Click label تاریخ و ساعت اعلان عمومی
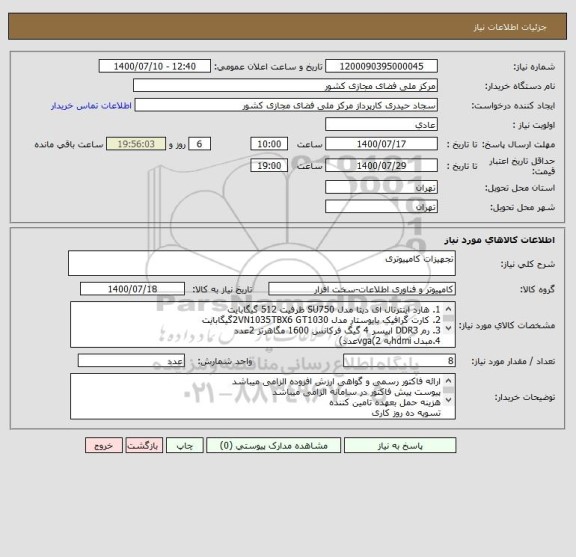This screenshot has height=557, width=576. click(269, 67)
